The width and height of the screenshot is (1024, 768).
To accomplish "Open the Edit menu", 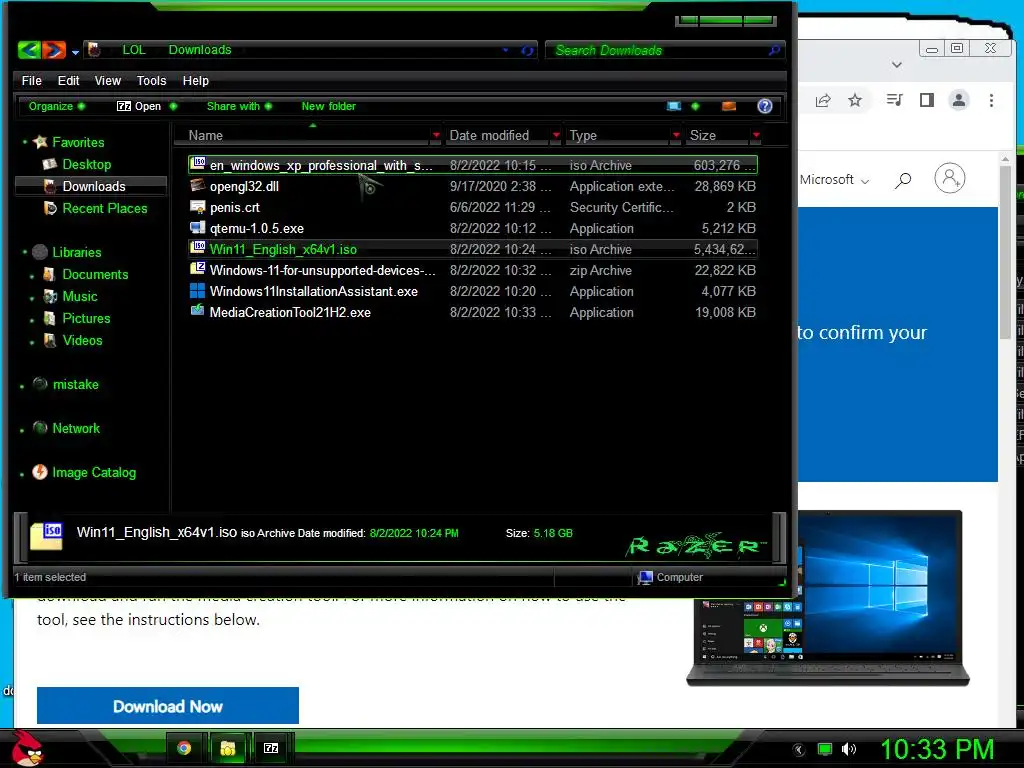I will point(68,80).
